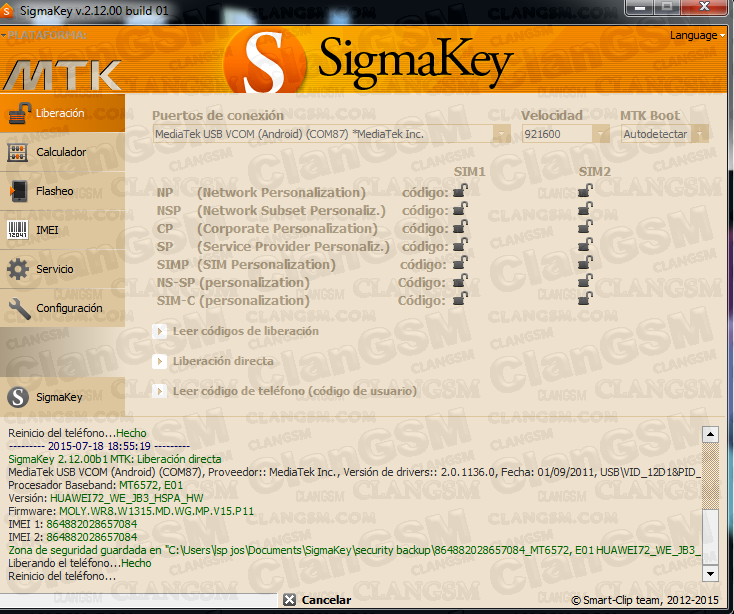Viewport: 734px width, 614px height.
Task: Switch to the SigmaKey tab
Action: coord(62,397)
